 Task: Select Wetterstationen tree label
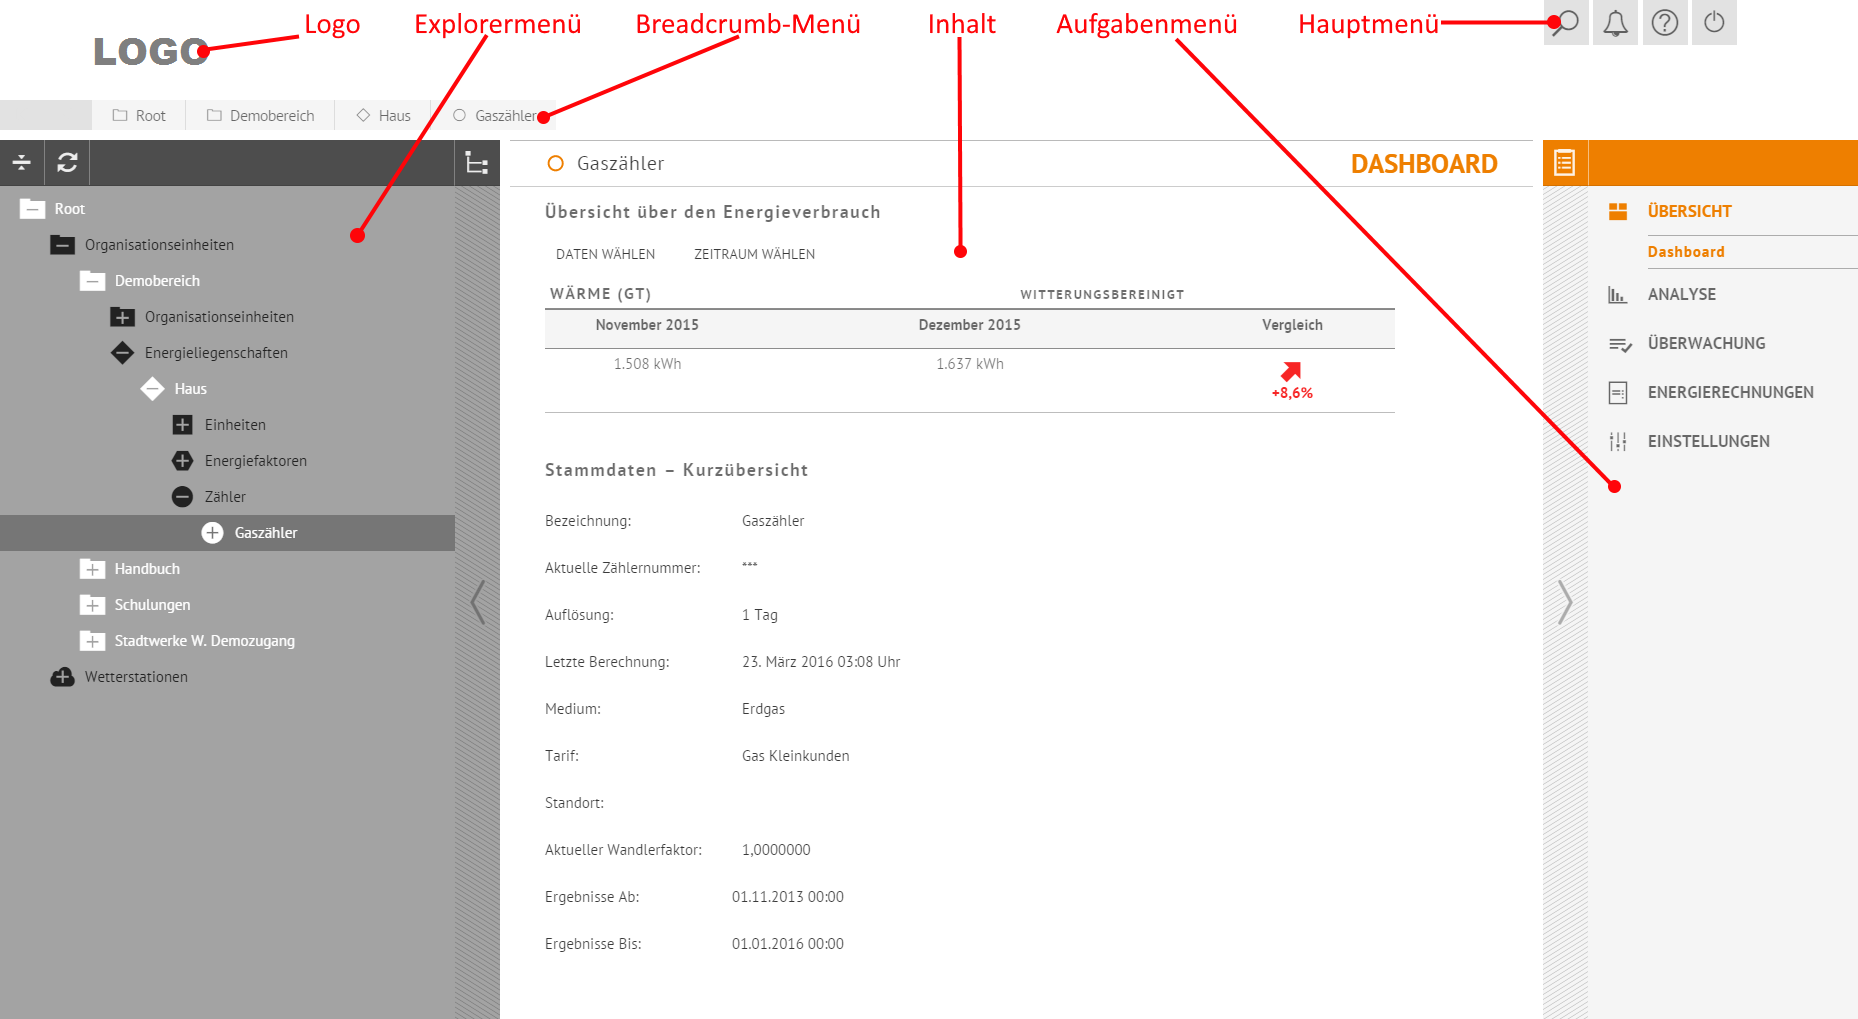(136, 677)
